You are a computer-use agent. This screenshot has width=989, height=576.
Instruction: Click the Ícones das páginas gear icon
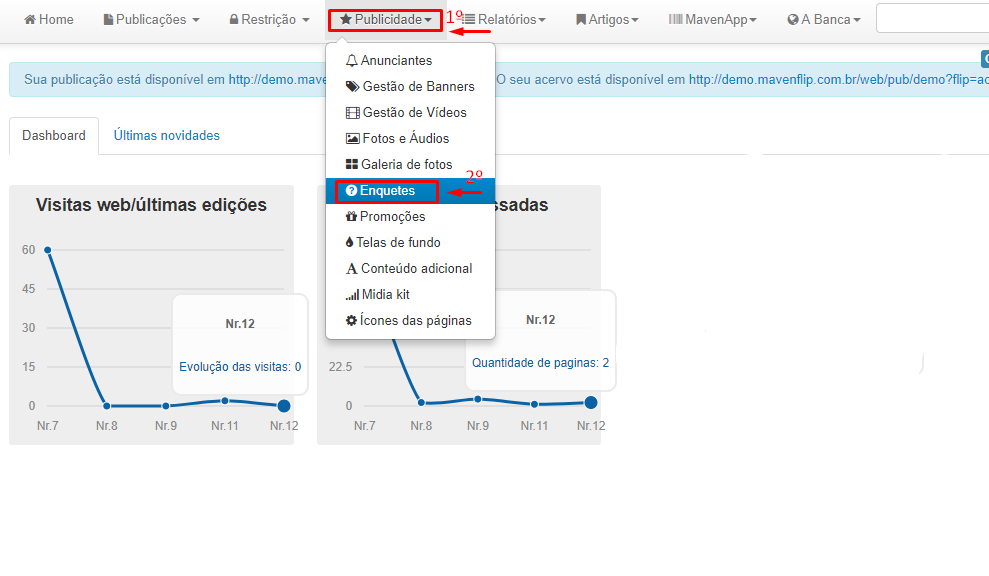pos(351,320)
